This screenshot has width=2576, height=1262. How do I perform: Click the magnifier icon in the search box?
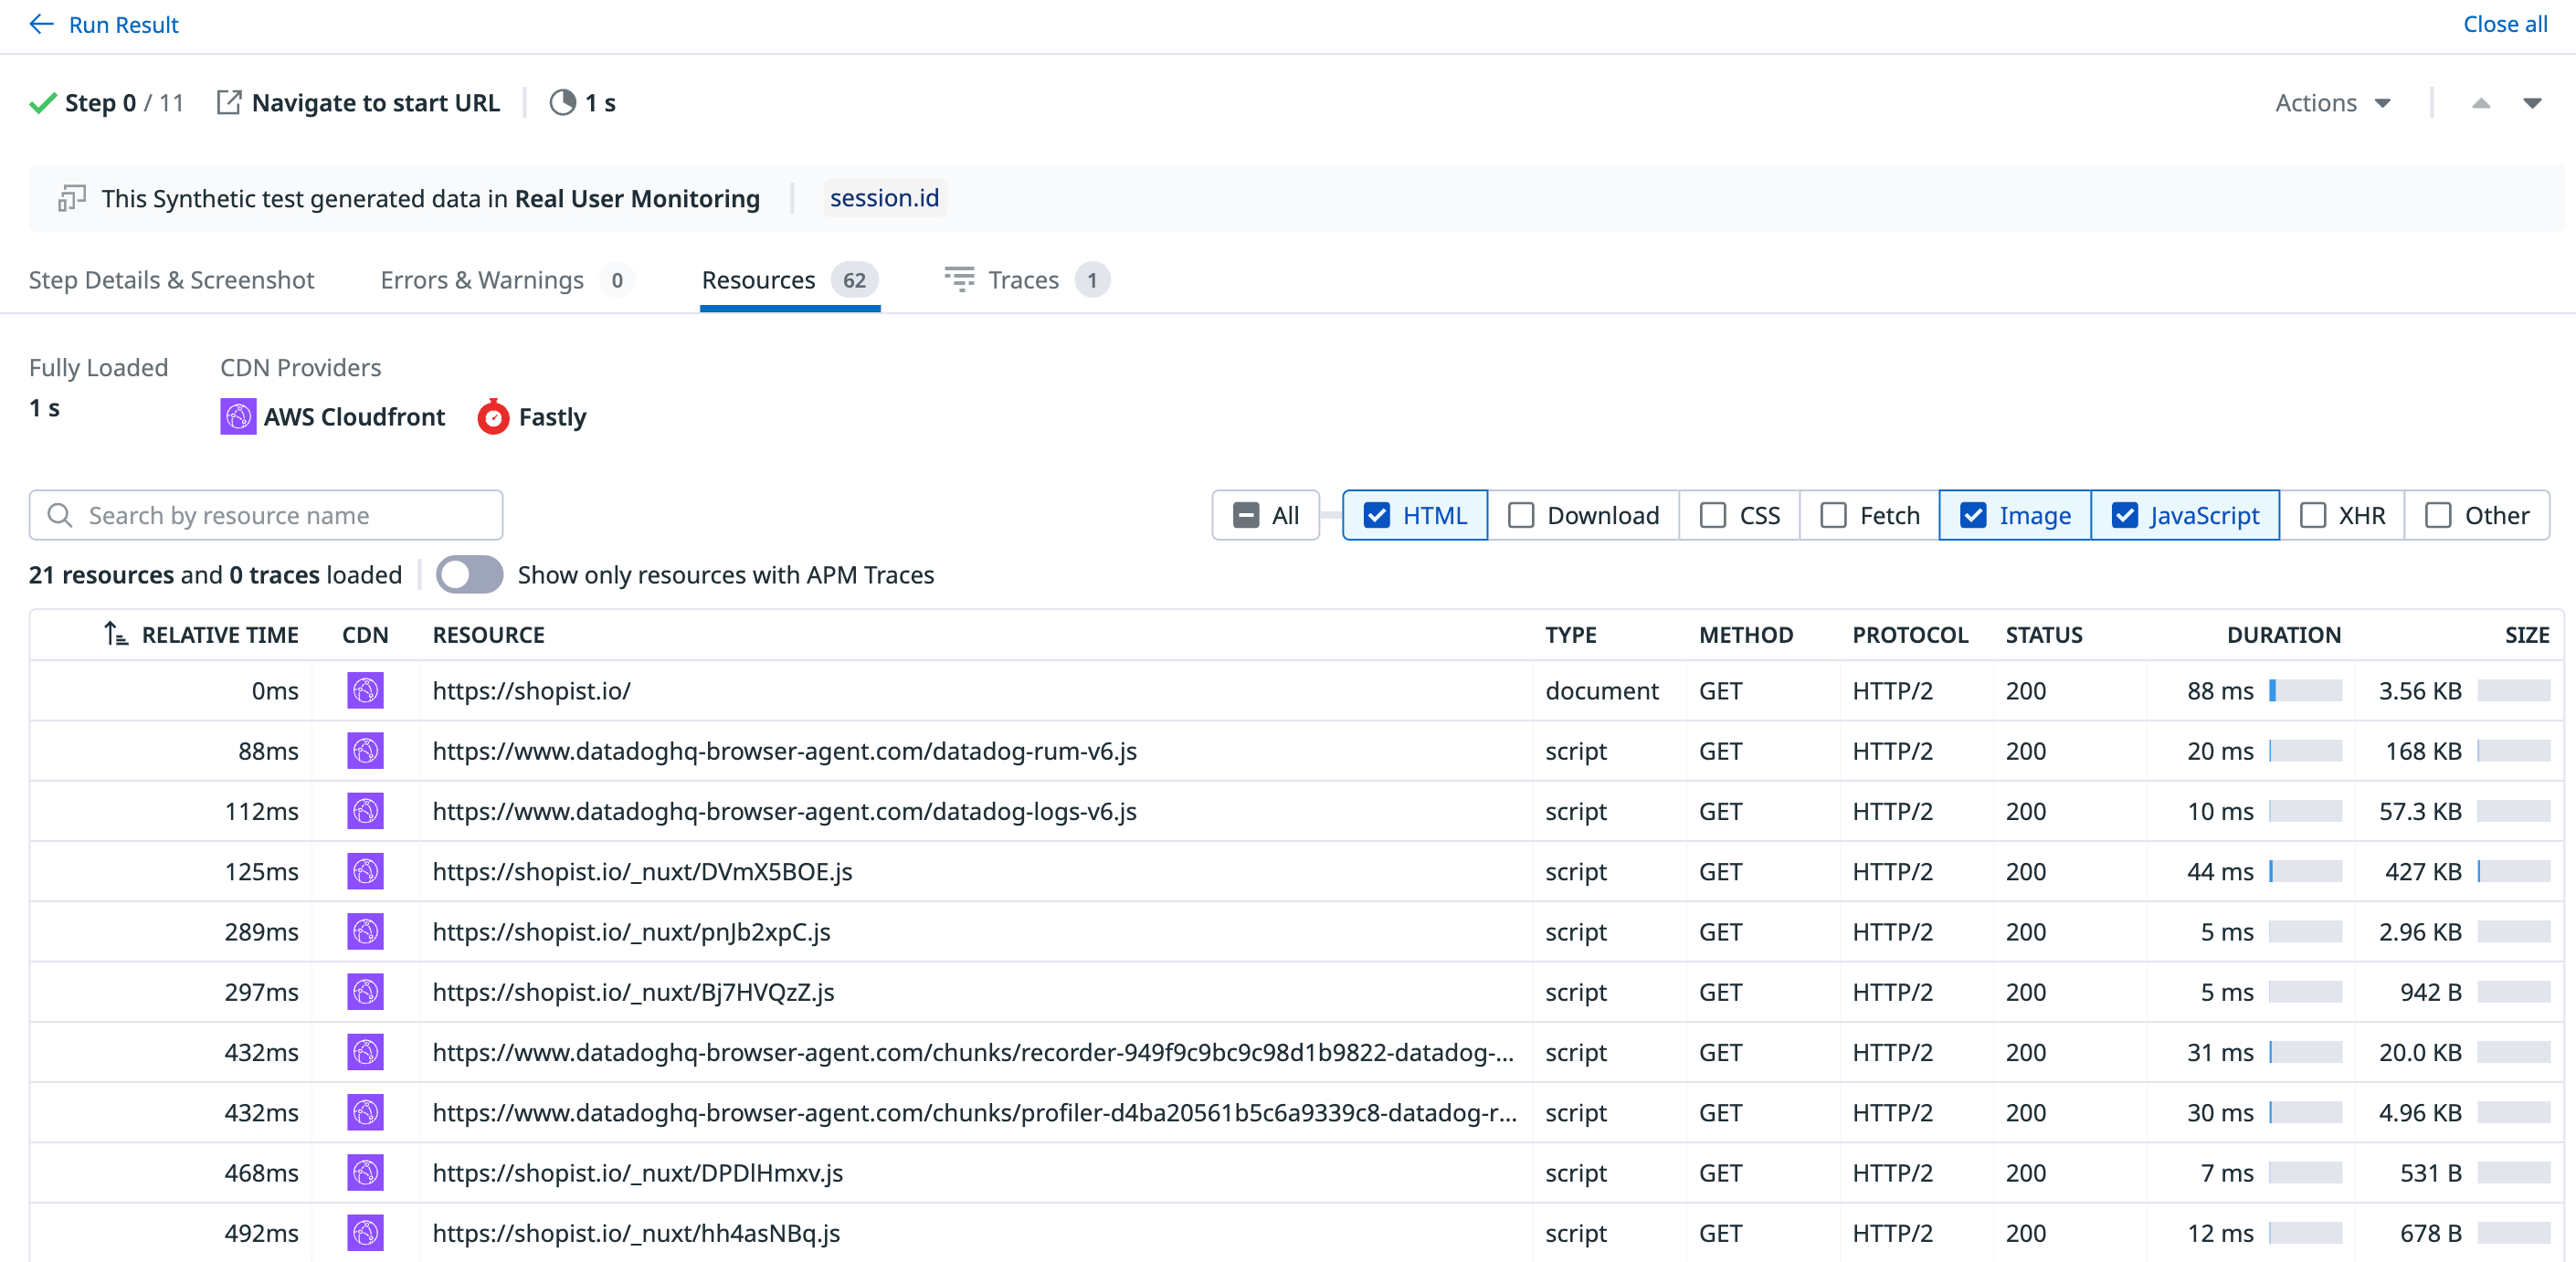tap(60, 515)
